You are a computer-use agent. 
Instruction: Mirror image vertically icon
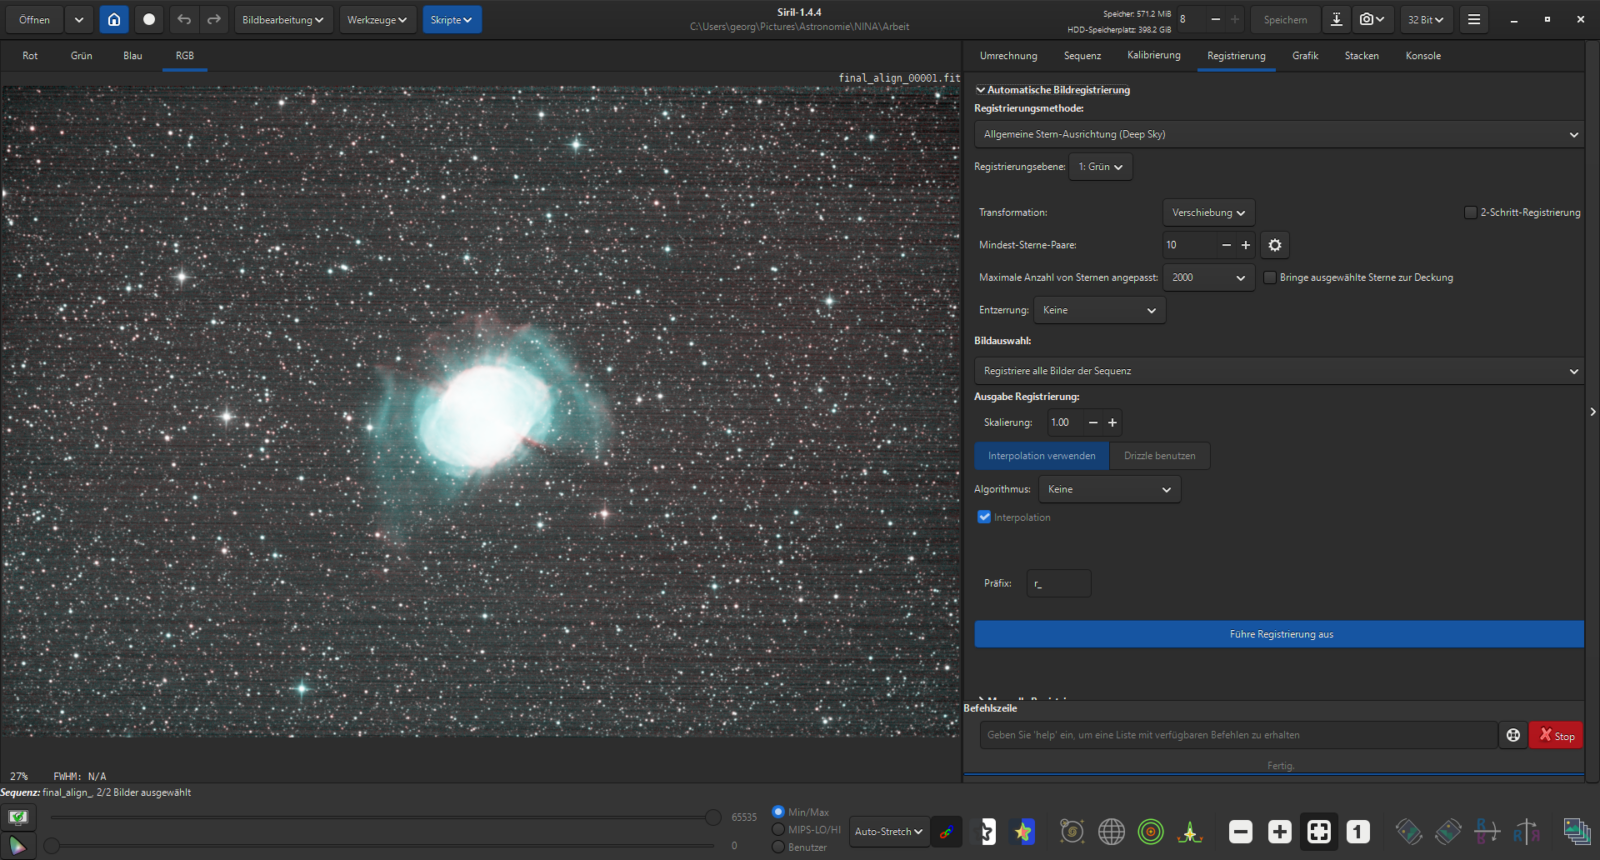[1526, 832]
